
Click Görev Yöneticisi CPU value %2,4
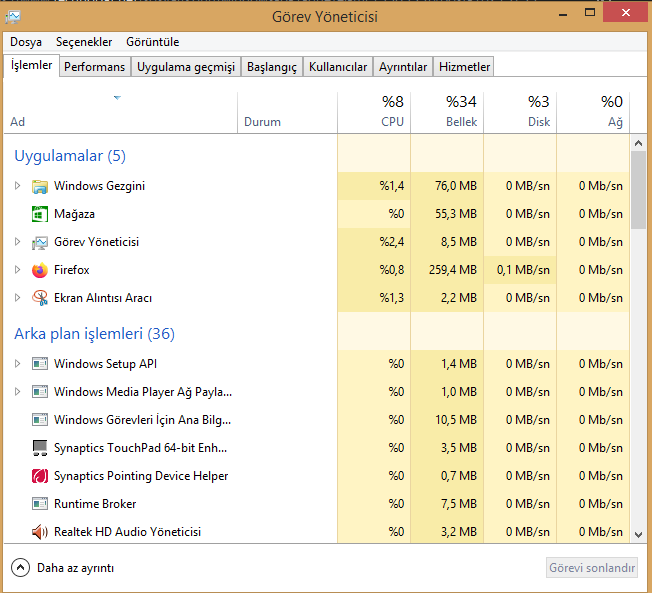[392, 242]
